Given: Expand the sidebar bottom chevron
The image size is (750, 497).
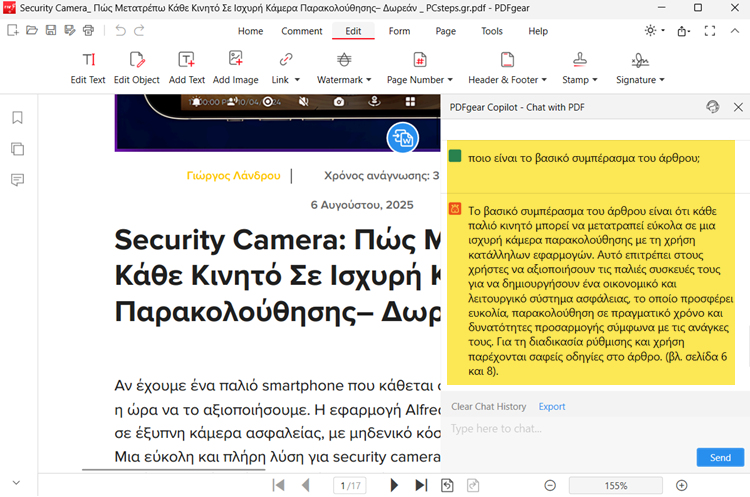Looking at the screenshot, I should [16, 483].
